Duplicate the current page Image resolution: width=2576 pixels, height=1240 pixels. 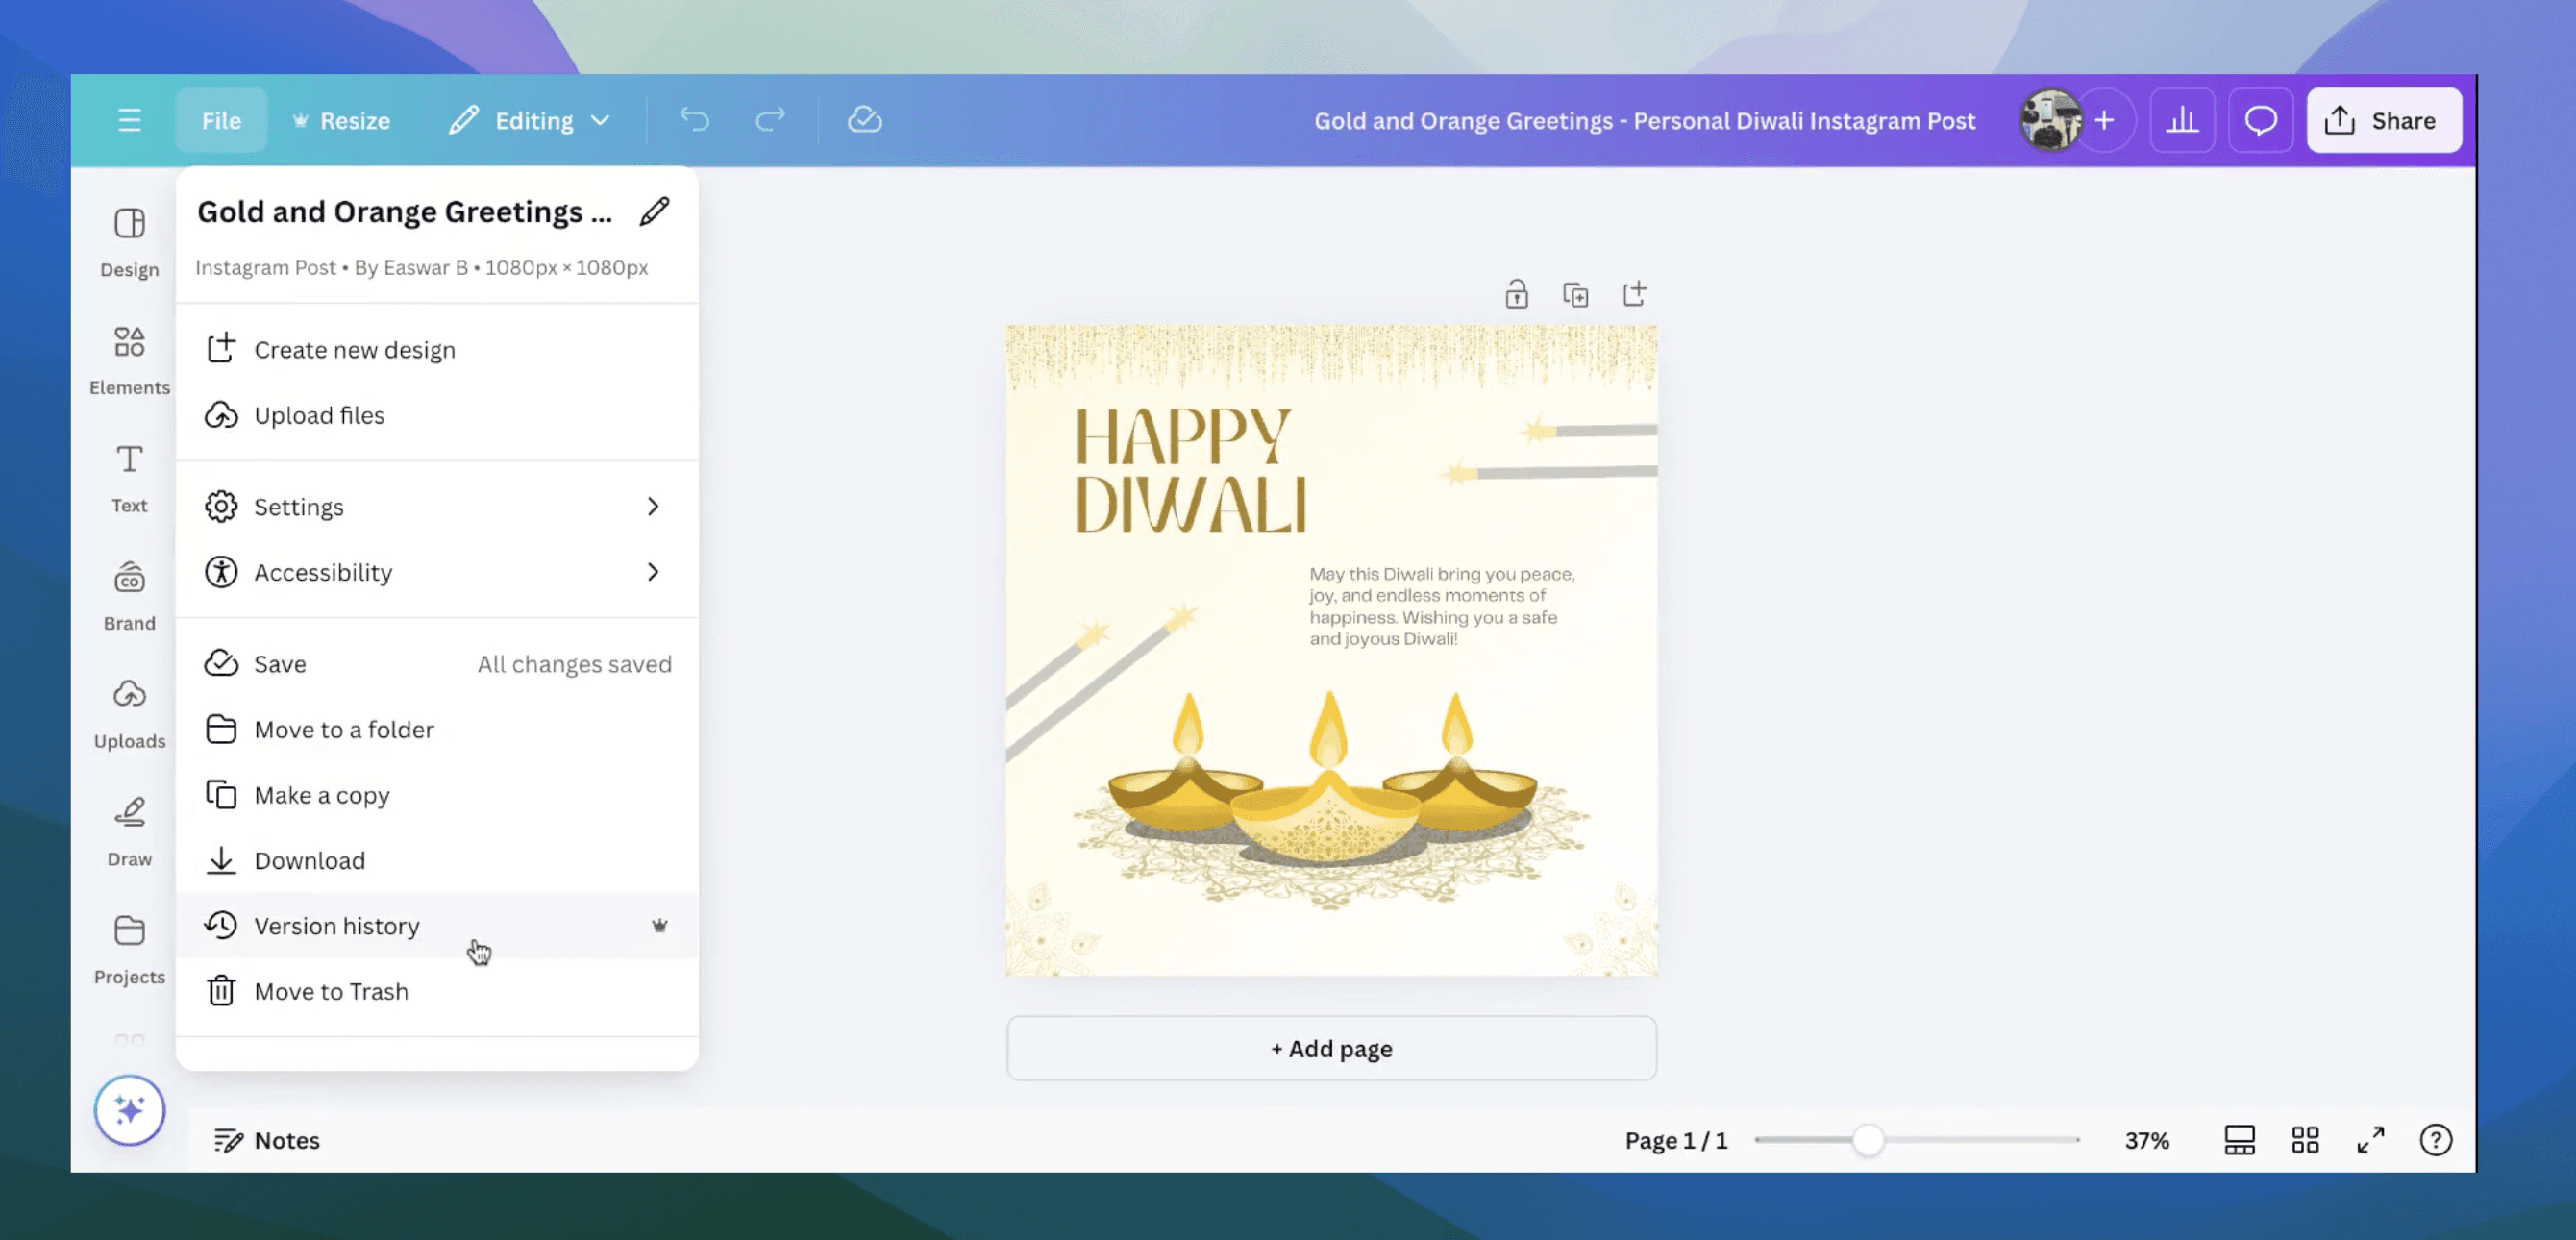[x=1575, y=294]
